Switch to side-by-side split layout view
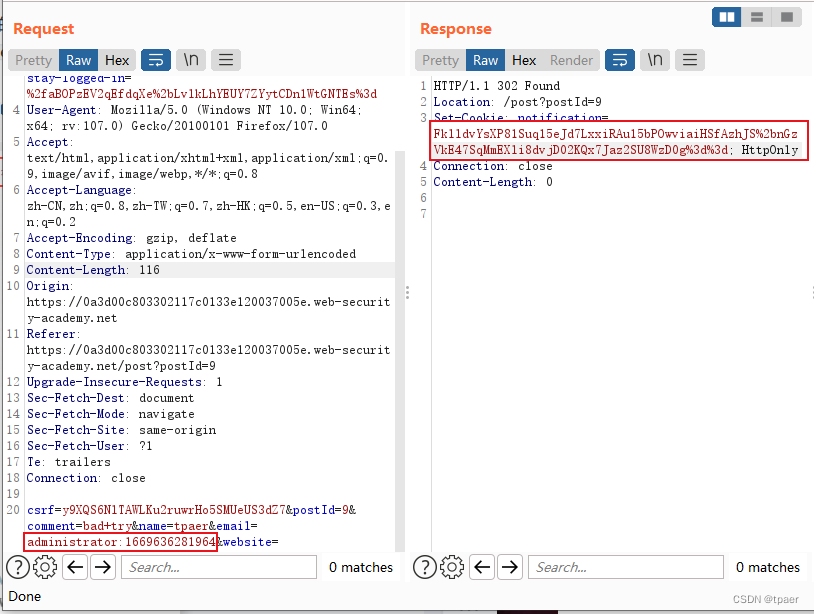Viewport: 814px width, 614px height. click(x=727, y=17)
